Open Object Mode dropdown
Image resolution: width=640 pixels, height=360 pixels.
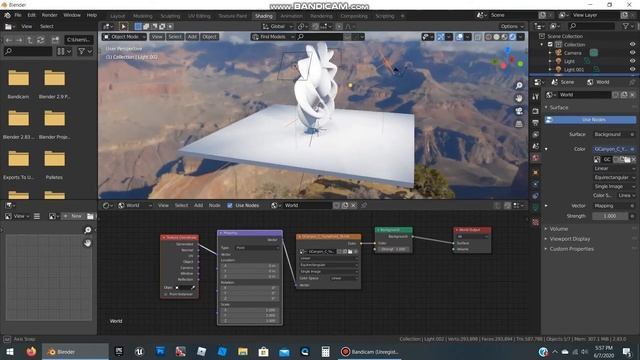coord(124,37)
